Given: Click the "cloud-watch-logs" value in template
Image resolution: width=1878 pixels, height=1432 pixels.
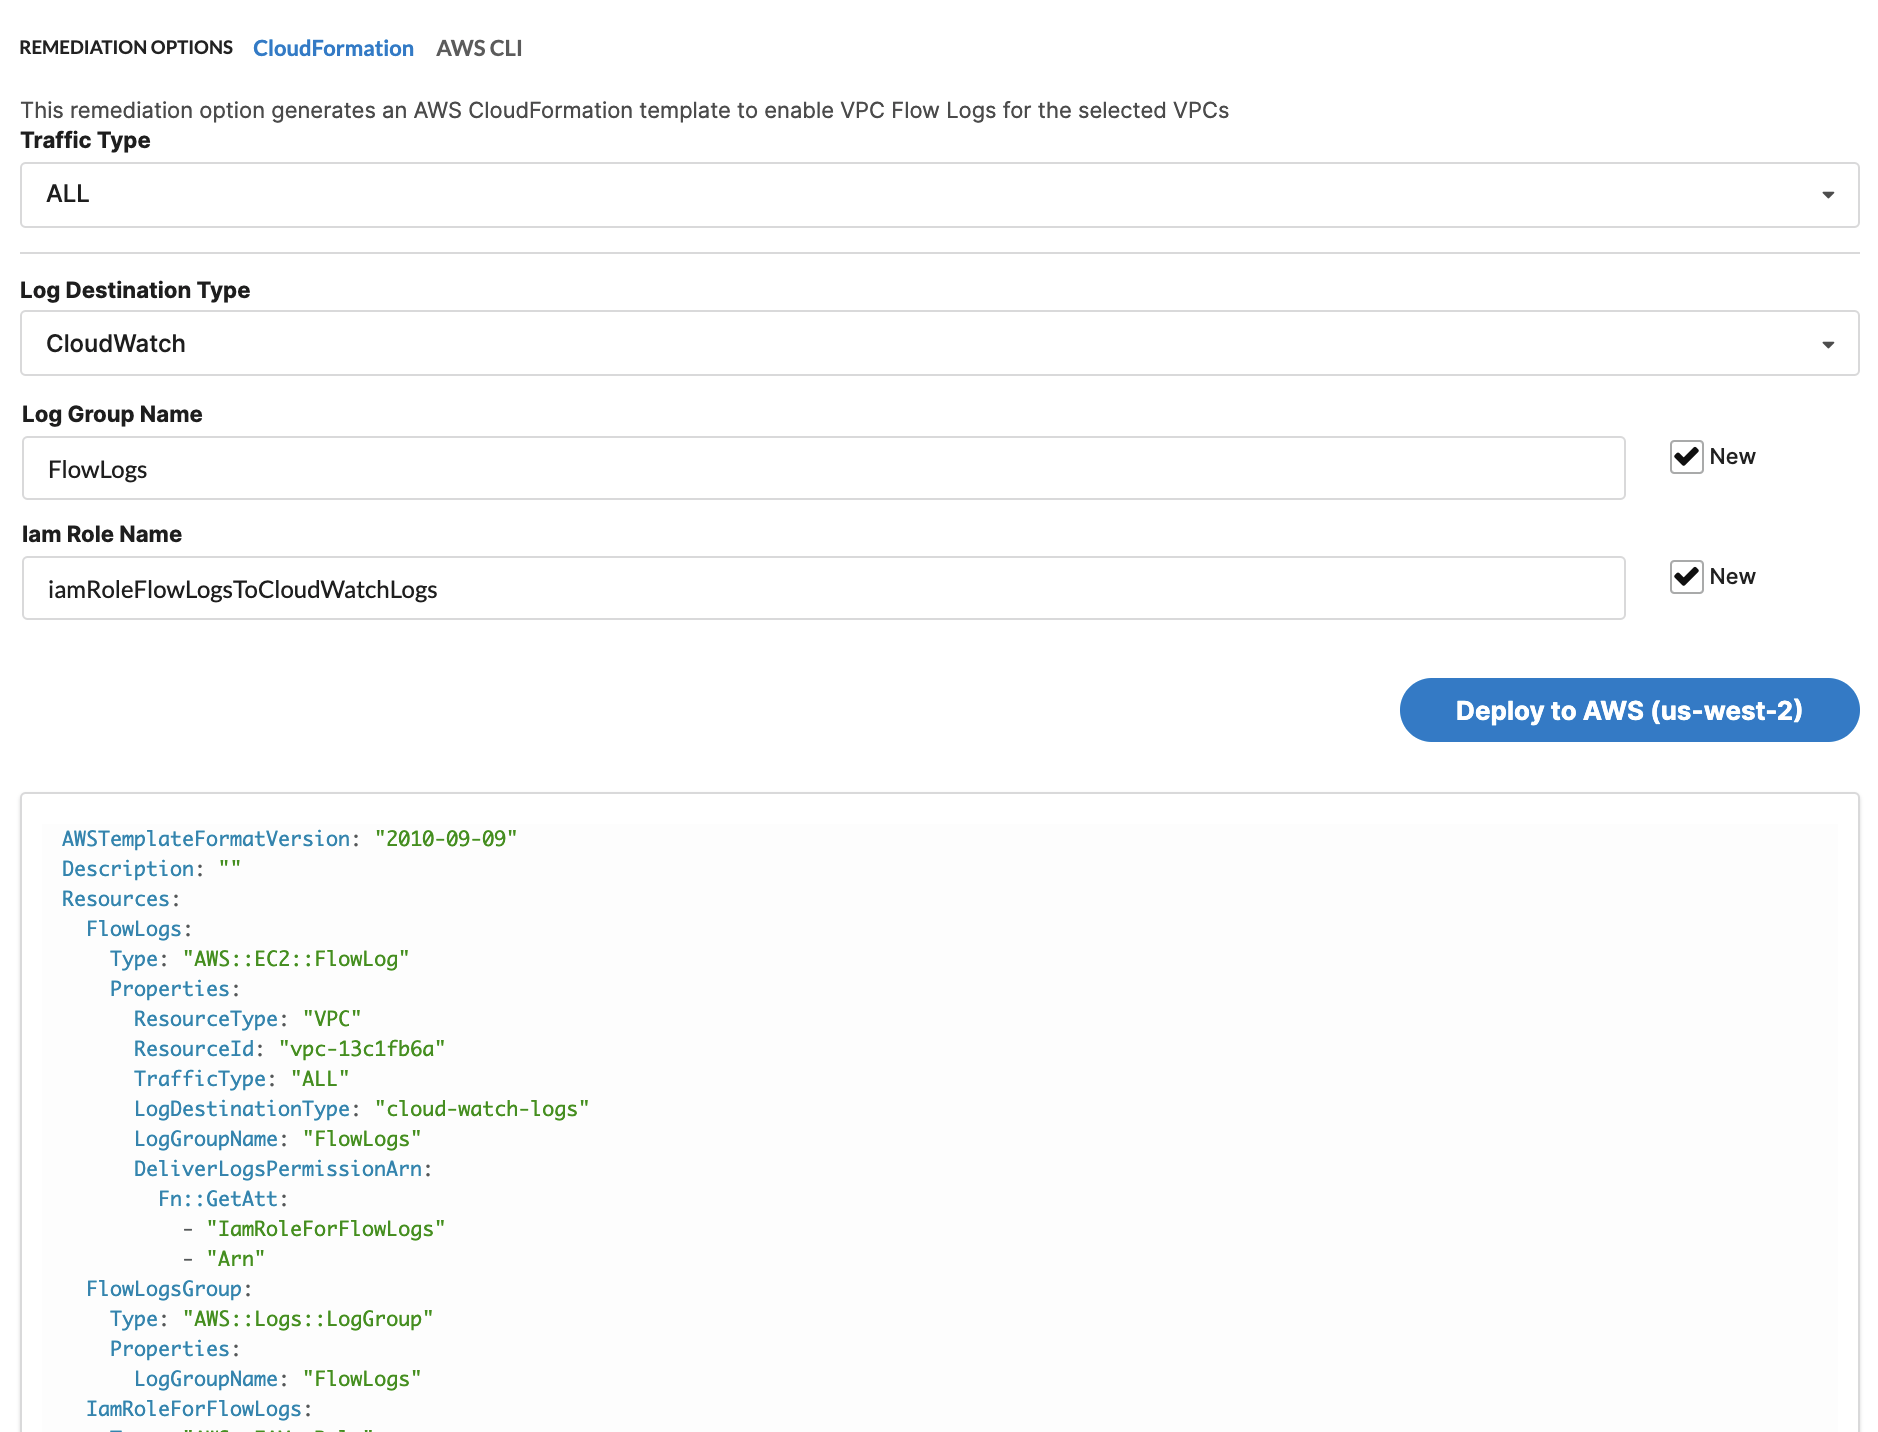Looking at the screenshot, I should pyautogui.click(x=482, y=1109).
